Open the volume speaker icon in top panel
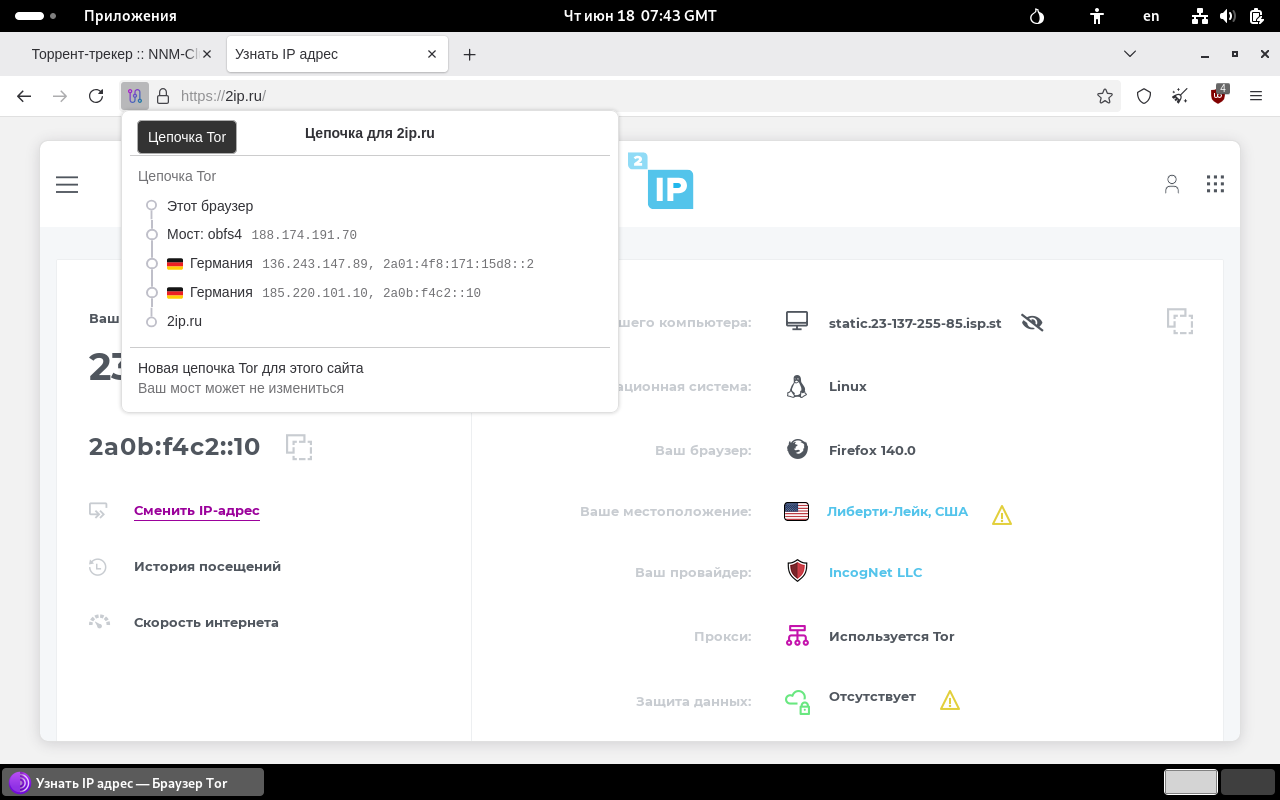The image size is (1280, 800). pyautogui.click(x=1227, y=16)
